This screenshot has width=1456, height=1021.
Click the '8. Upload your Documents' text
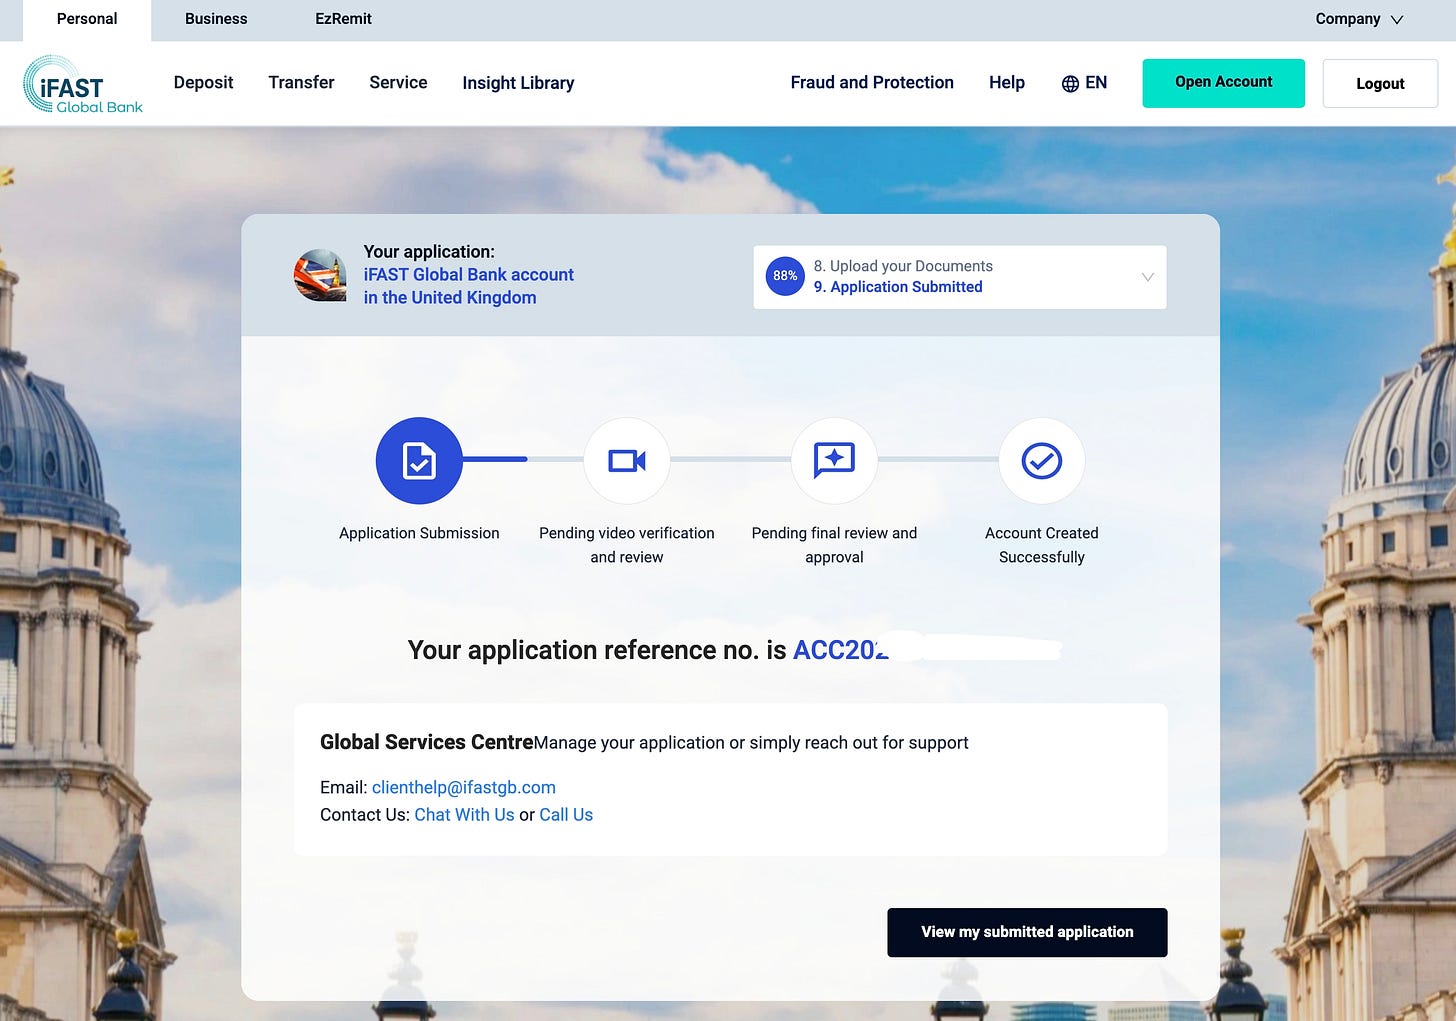tap(903, 266)
